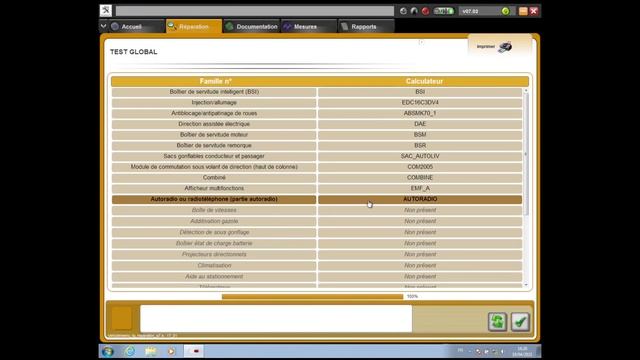Click the orange minimize window button
The image size is (640, 360).
click(523, 11)
